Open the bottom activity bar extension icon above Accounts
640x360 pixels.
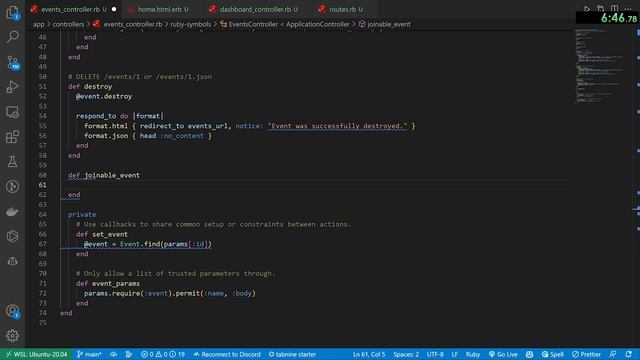pyautogui.click(x=13, y=261)
